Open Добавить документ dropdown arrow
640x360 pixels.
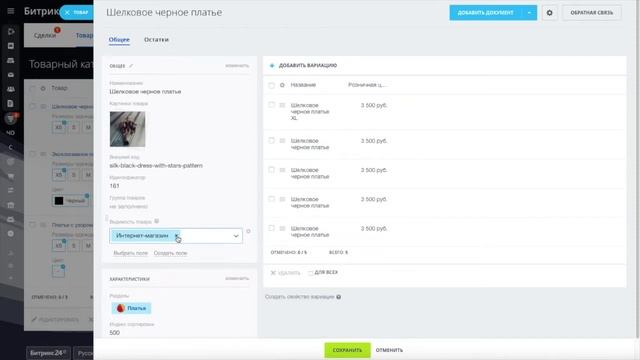[x=529, y=13]
